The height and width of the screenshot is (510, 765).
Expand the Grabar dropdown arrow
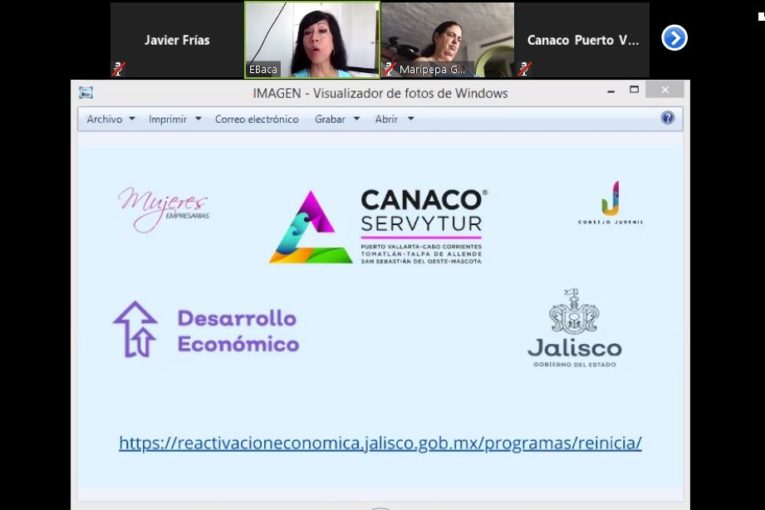point(357,119)
